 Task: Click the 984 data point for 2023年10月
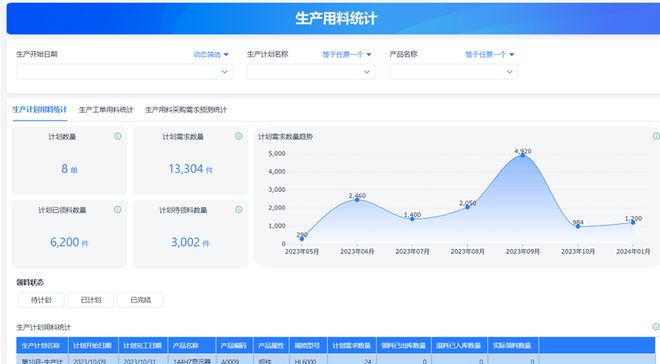578,226
